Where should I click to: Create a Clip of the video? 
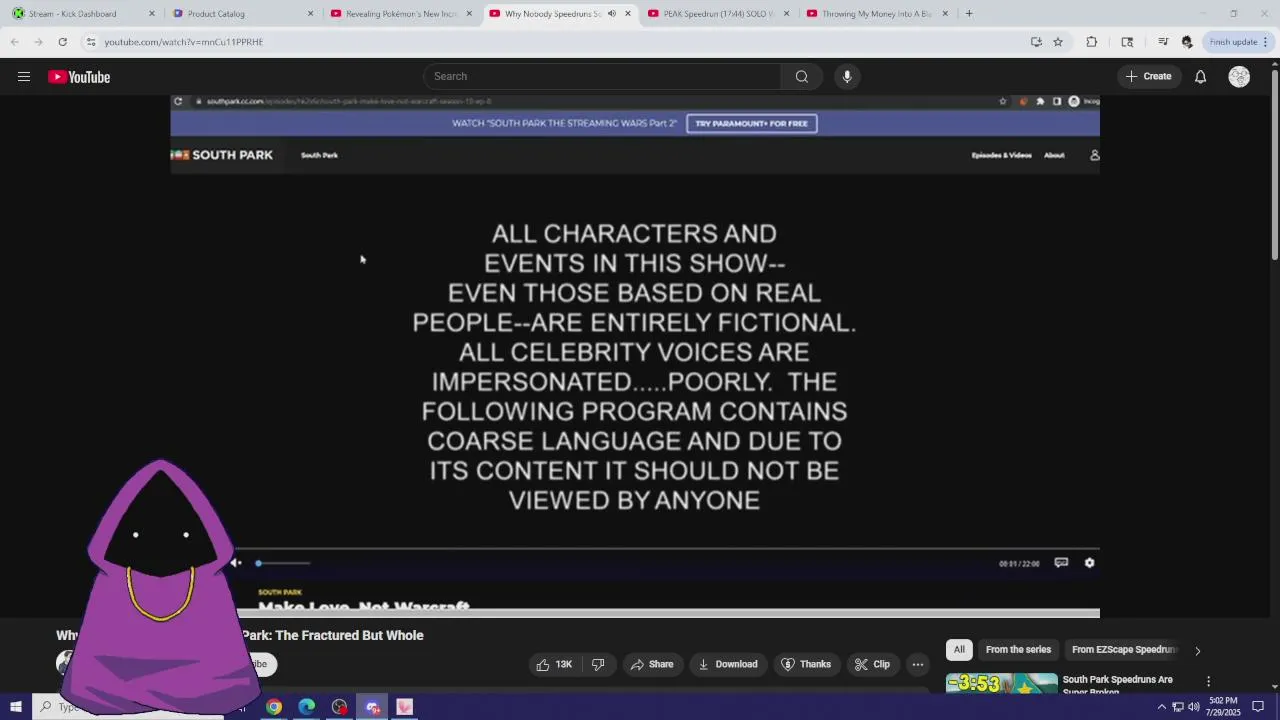point(872,664)
